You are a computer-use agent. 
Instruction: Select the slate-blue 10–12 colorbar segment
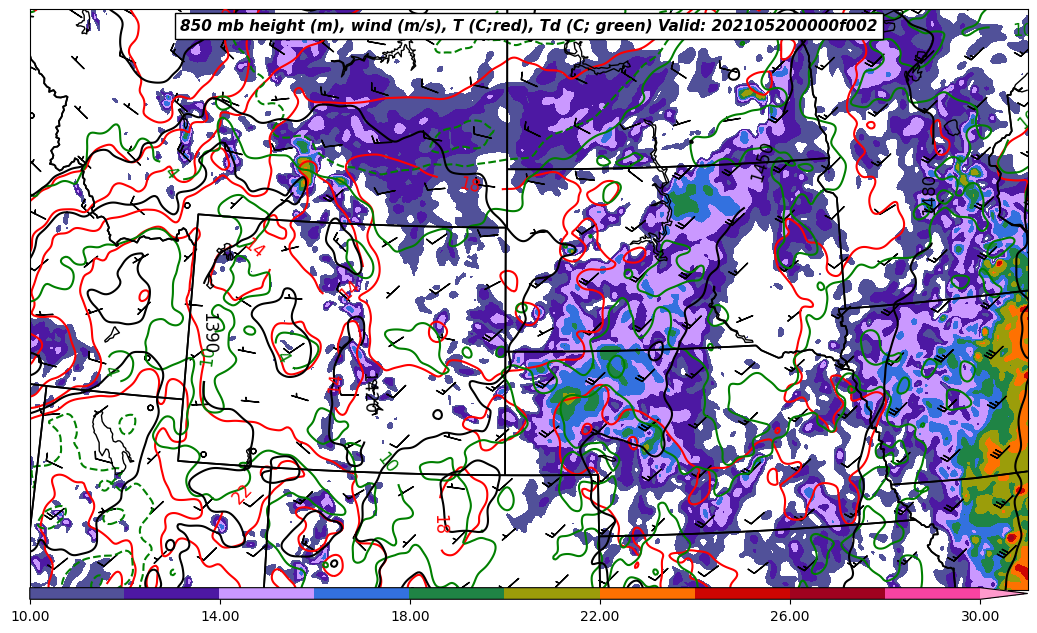(x=77, y=593)
